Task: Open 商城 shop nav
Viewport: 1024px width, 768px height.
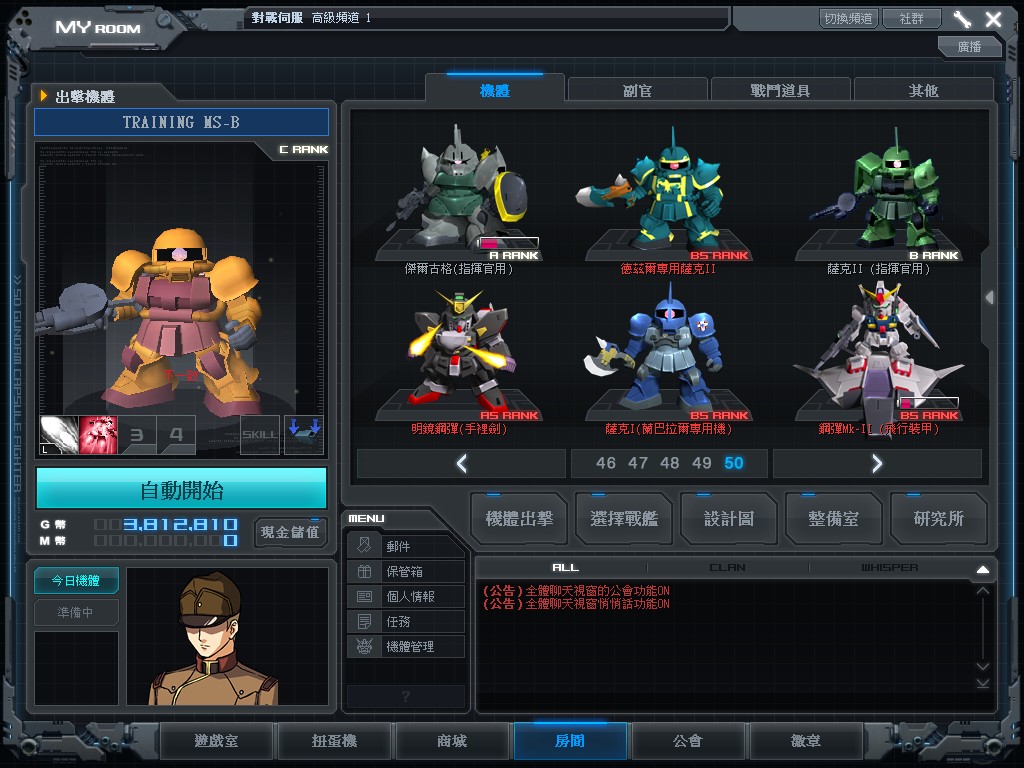Action: click(x=452, y=741)
